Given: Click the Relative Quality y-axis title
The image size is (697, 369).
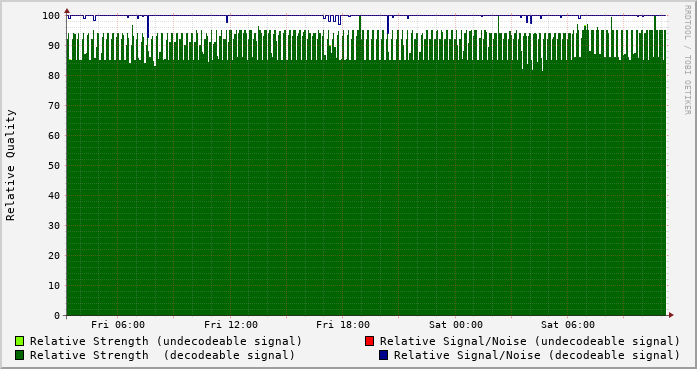Looking at the screenshot, I should pyautogui.click(x=11, y=165).
